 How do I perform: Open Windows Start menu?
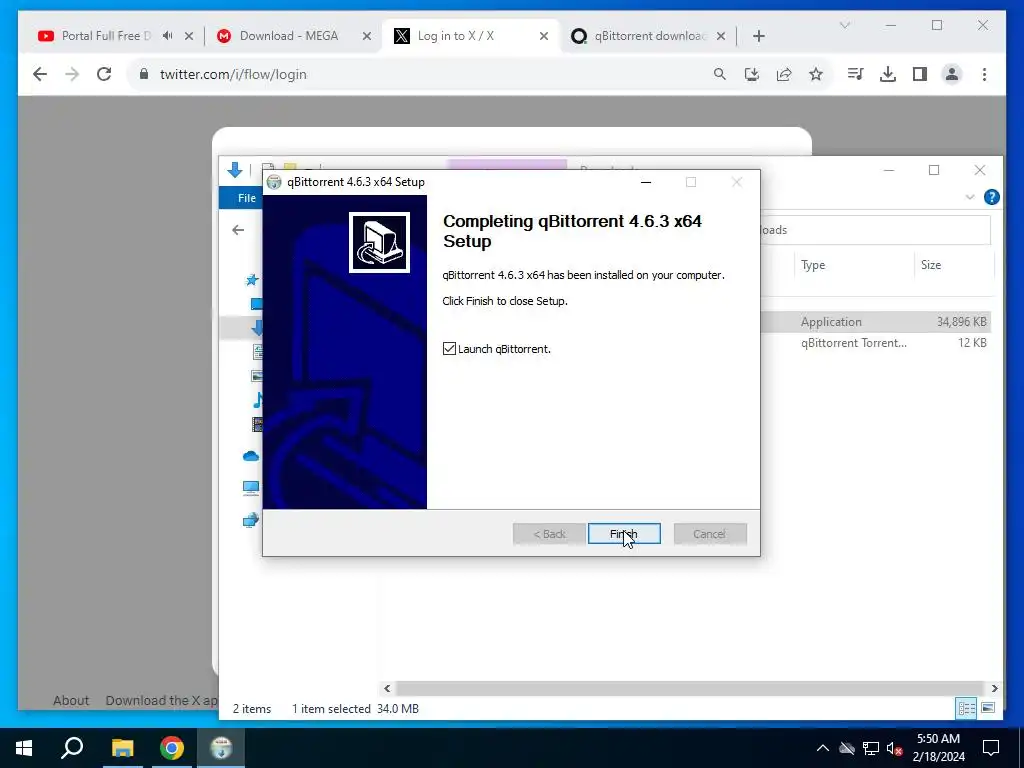coord(24,748)
